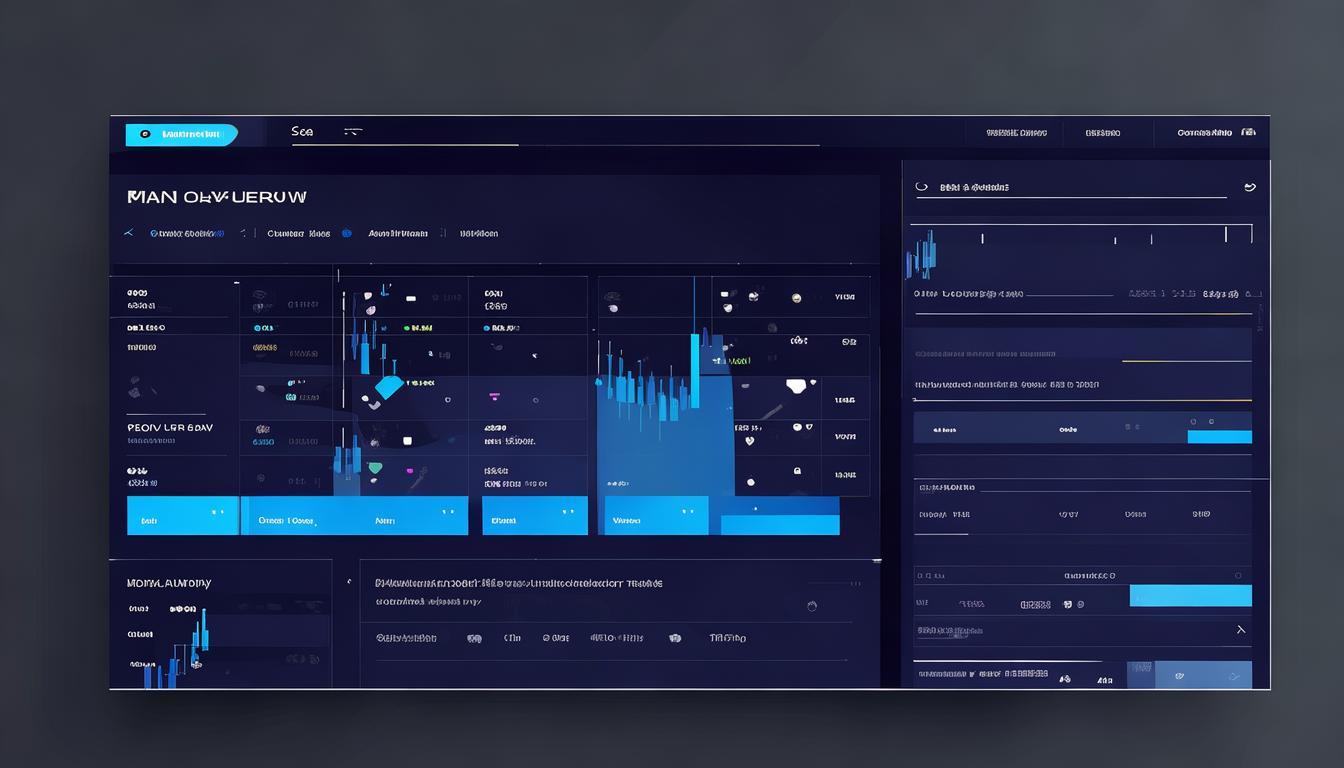Click the leftmost cyan button below the chart grid
The image size is (1344, 768).
(x=182, y=516)
